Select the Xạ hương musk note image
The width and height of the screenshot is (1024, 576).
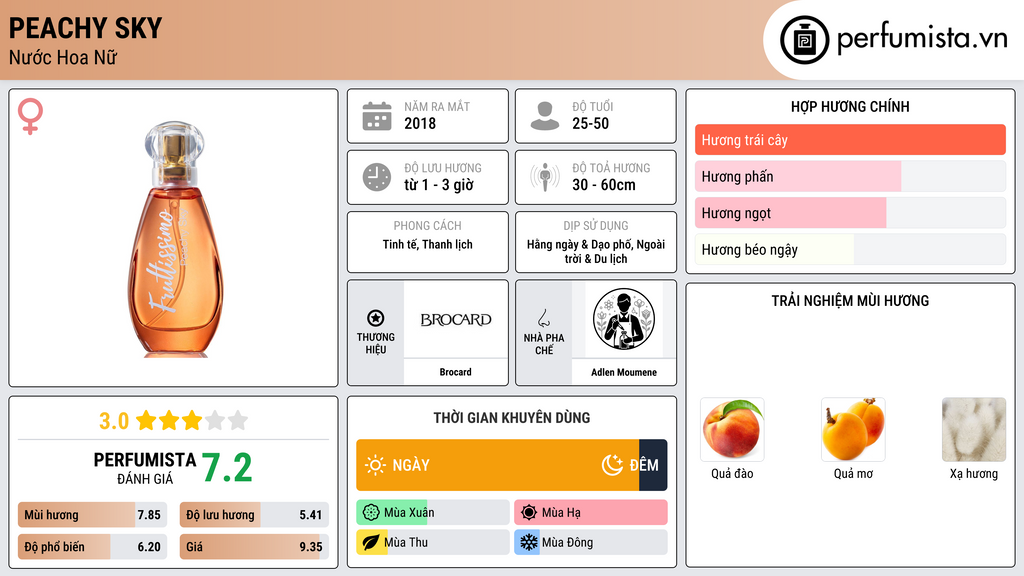click(974, 430)
